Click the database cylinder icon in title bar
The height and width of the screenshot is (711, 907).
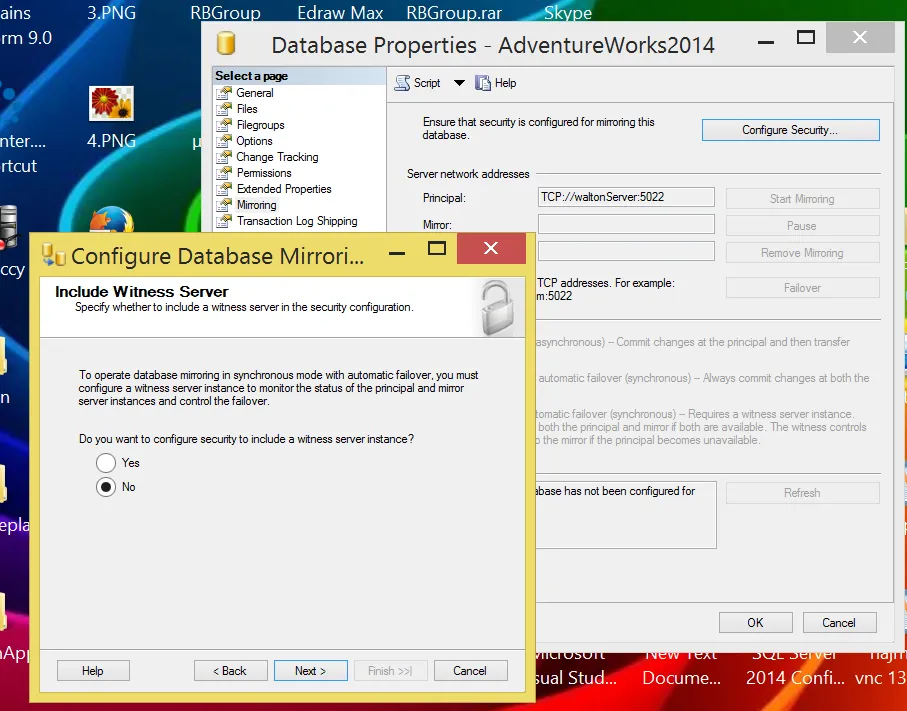tap(226, 43)
